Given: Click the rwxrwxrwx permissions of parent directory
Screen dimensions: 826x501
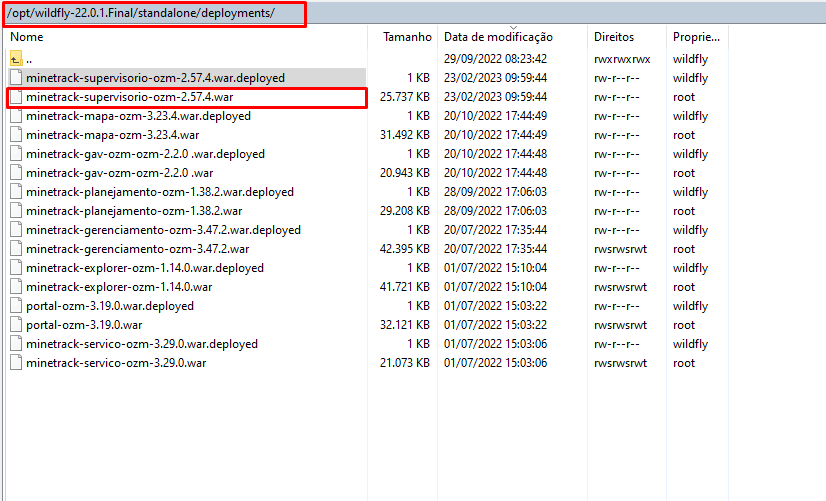Looking at the screenshot, I should 622,59.
